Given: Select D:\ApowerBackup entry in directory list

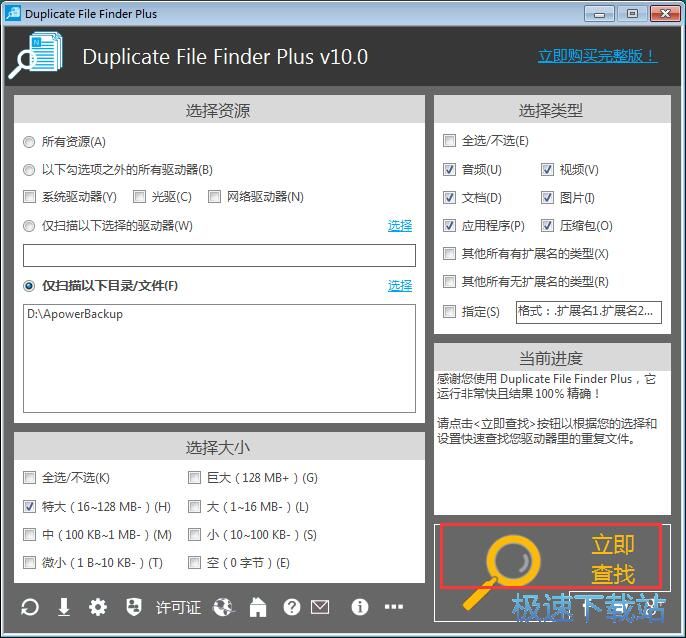Looking at the screenshot, I should (x=76, y=314).
